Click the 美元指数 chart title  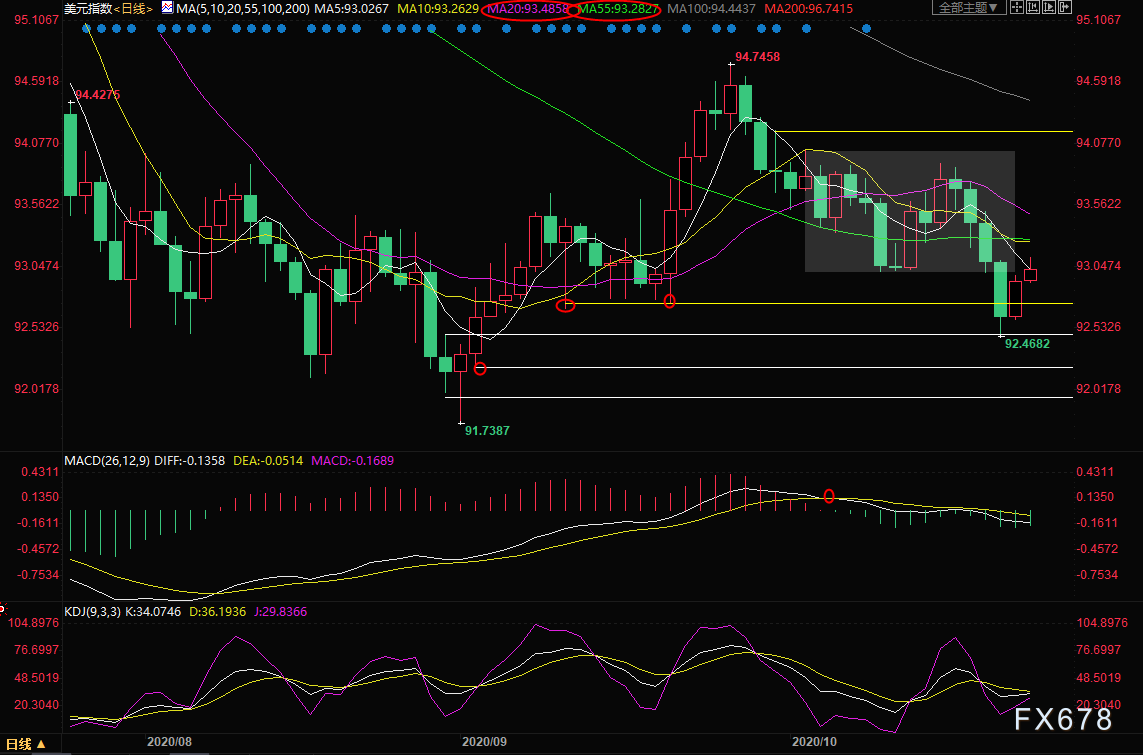(86, 8)
